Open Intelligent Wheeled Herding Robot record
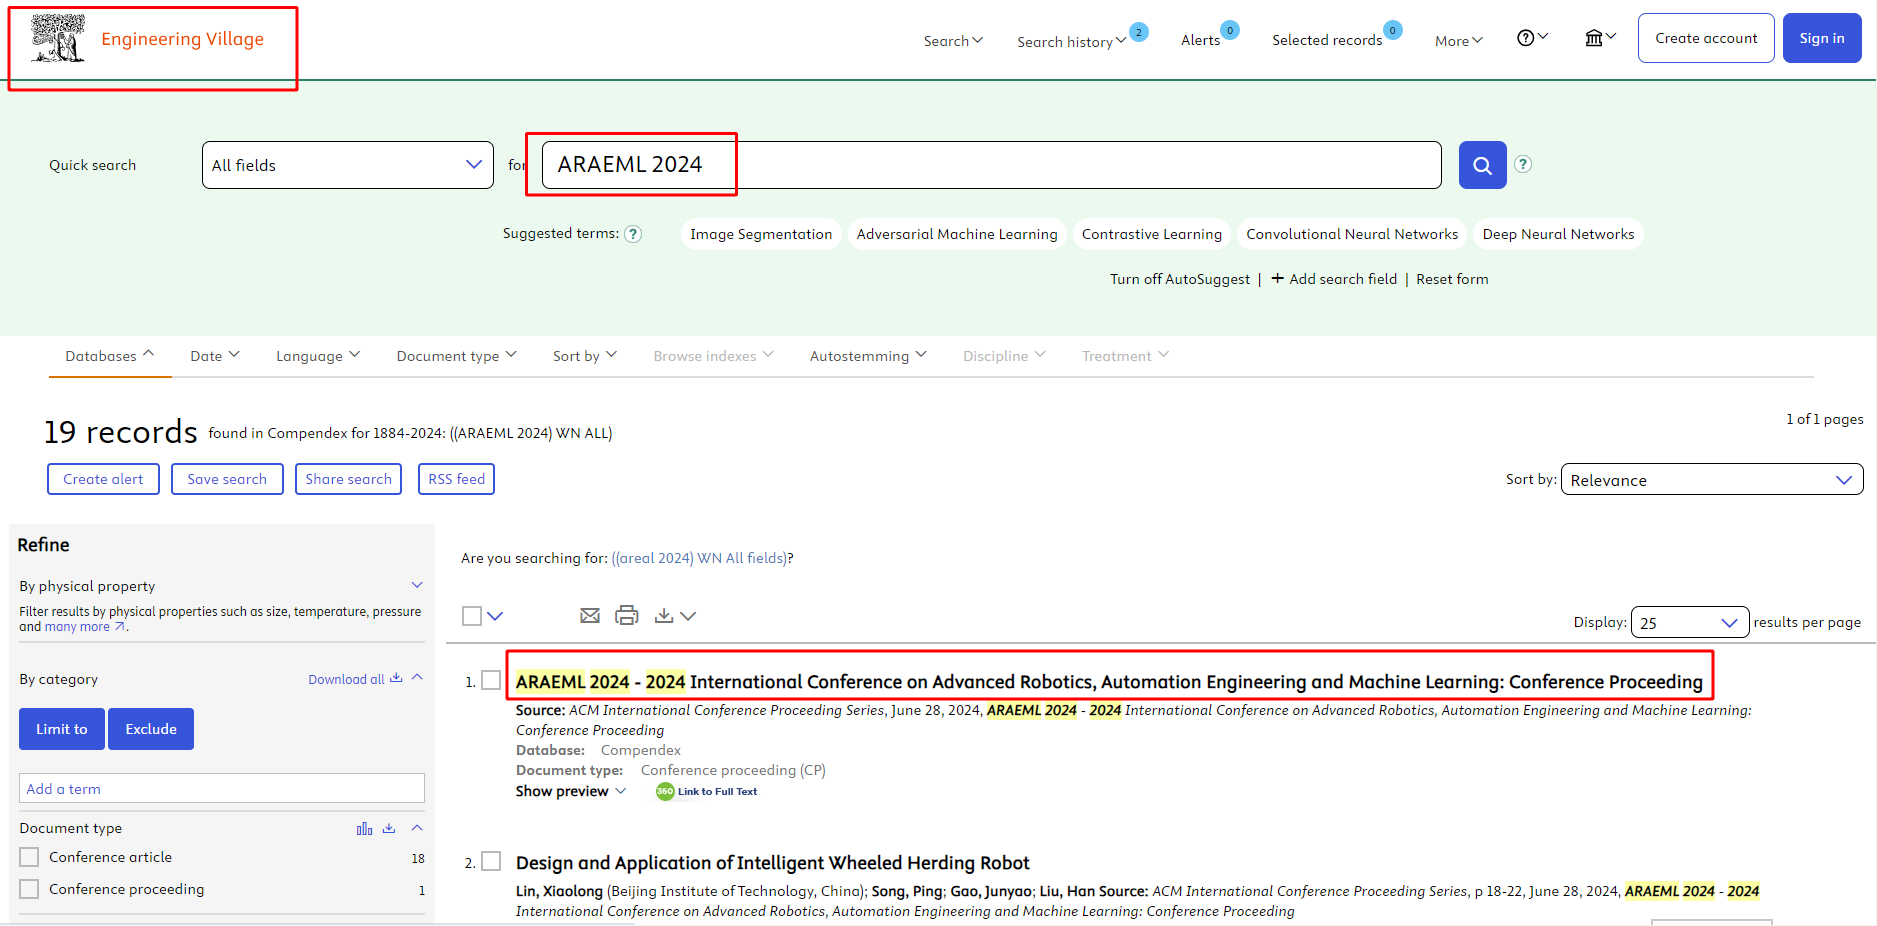 (x=773, y=863)
